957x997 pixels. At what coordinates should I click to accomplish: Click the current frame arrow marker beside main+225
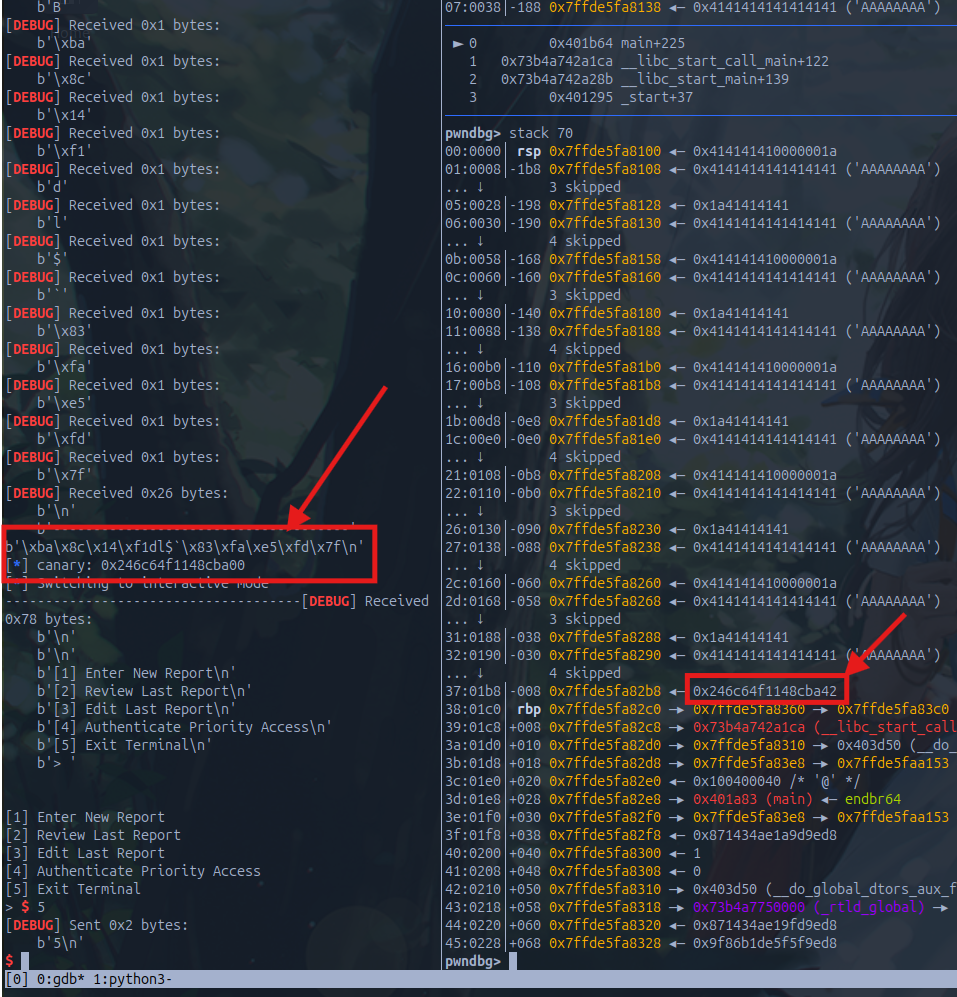tap(459, 43)
